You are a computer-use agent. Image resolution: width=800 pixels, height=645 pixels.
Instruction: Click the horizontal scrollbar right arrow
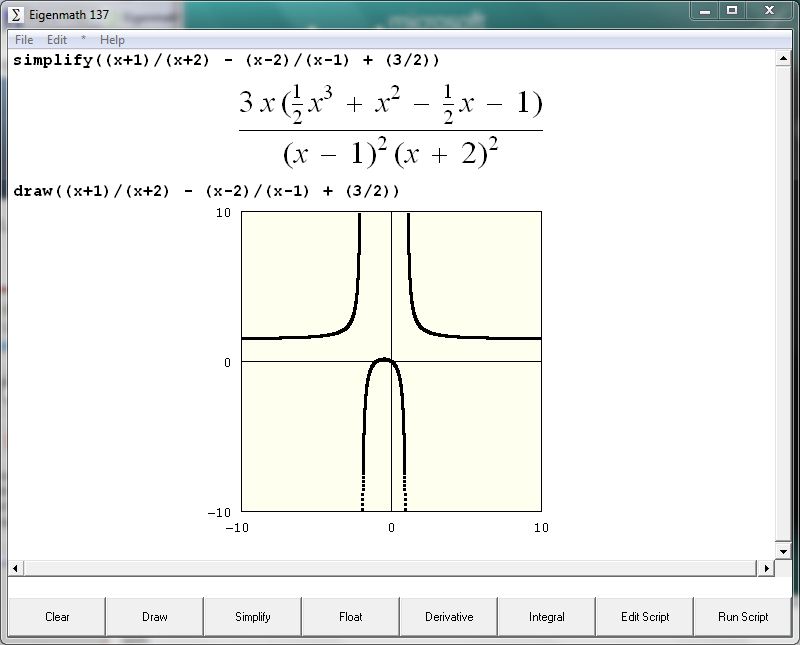point(767,568)
